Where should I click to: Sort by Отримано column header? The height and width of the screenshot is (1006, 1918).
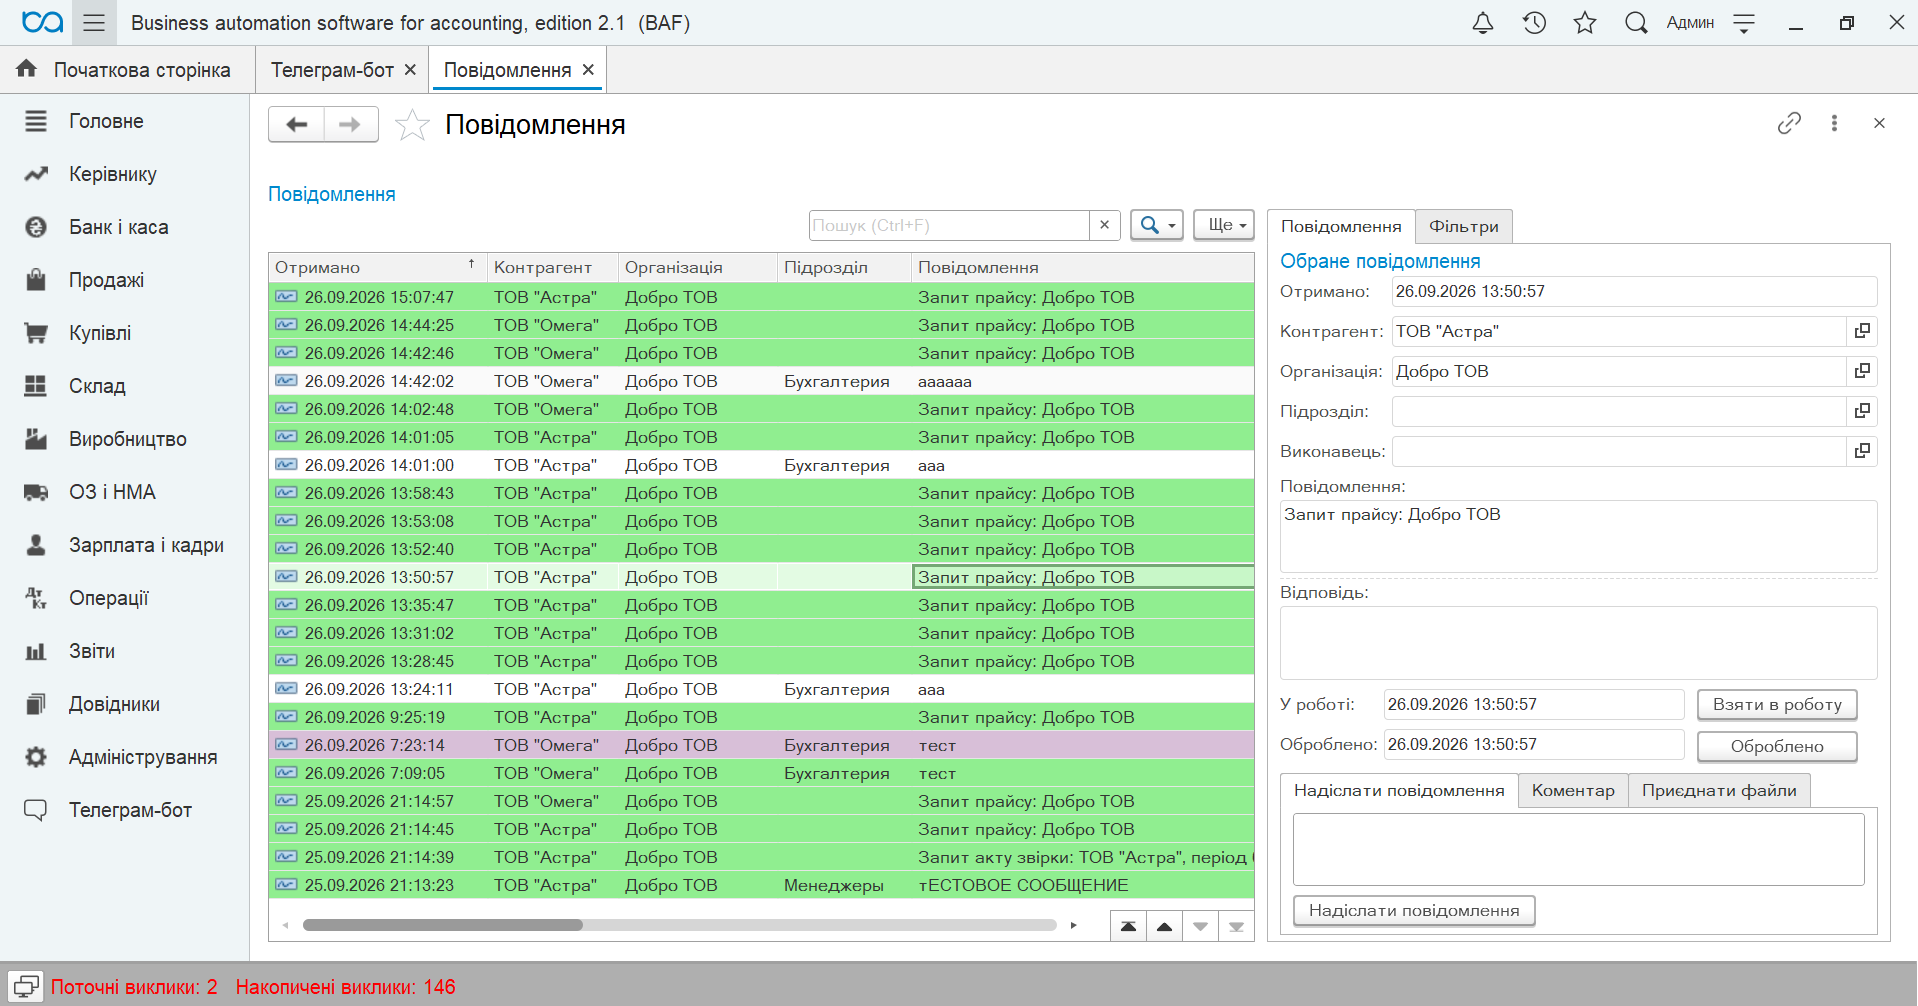(x=377, y=267)
